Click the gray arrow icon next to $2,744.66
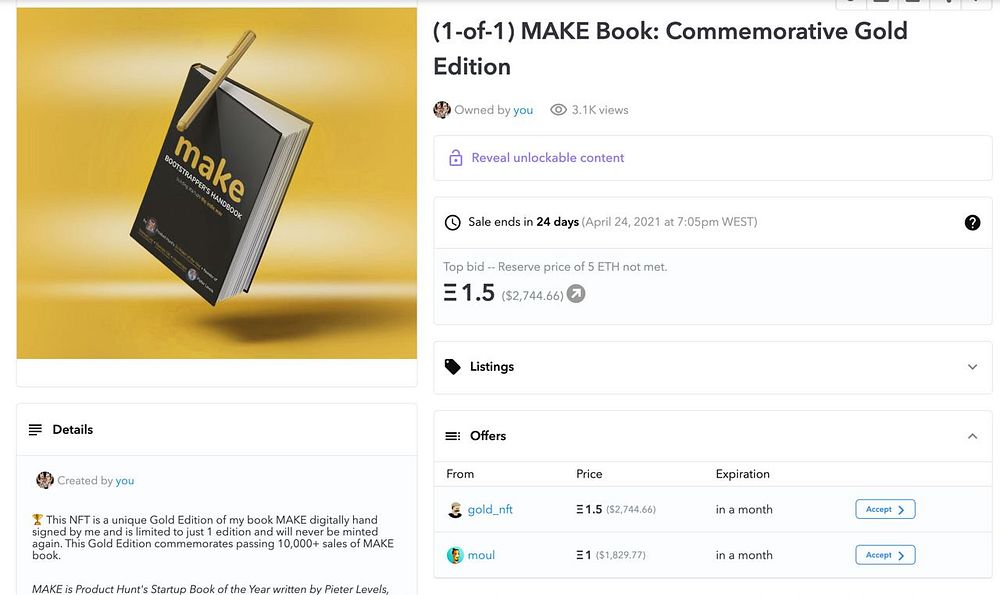 pos(576,294)
